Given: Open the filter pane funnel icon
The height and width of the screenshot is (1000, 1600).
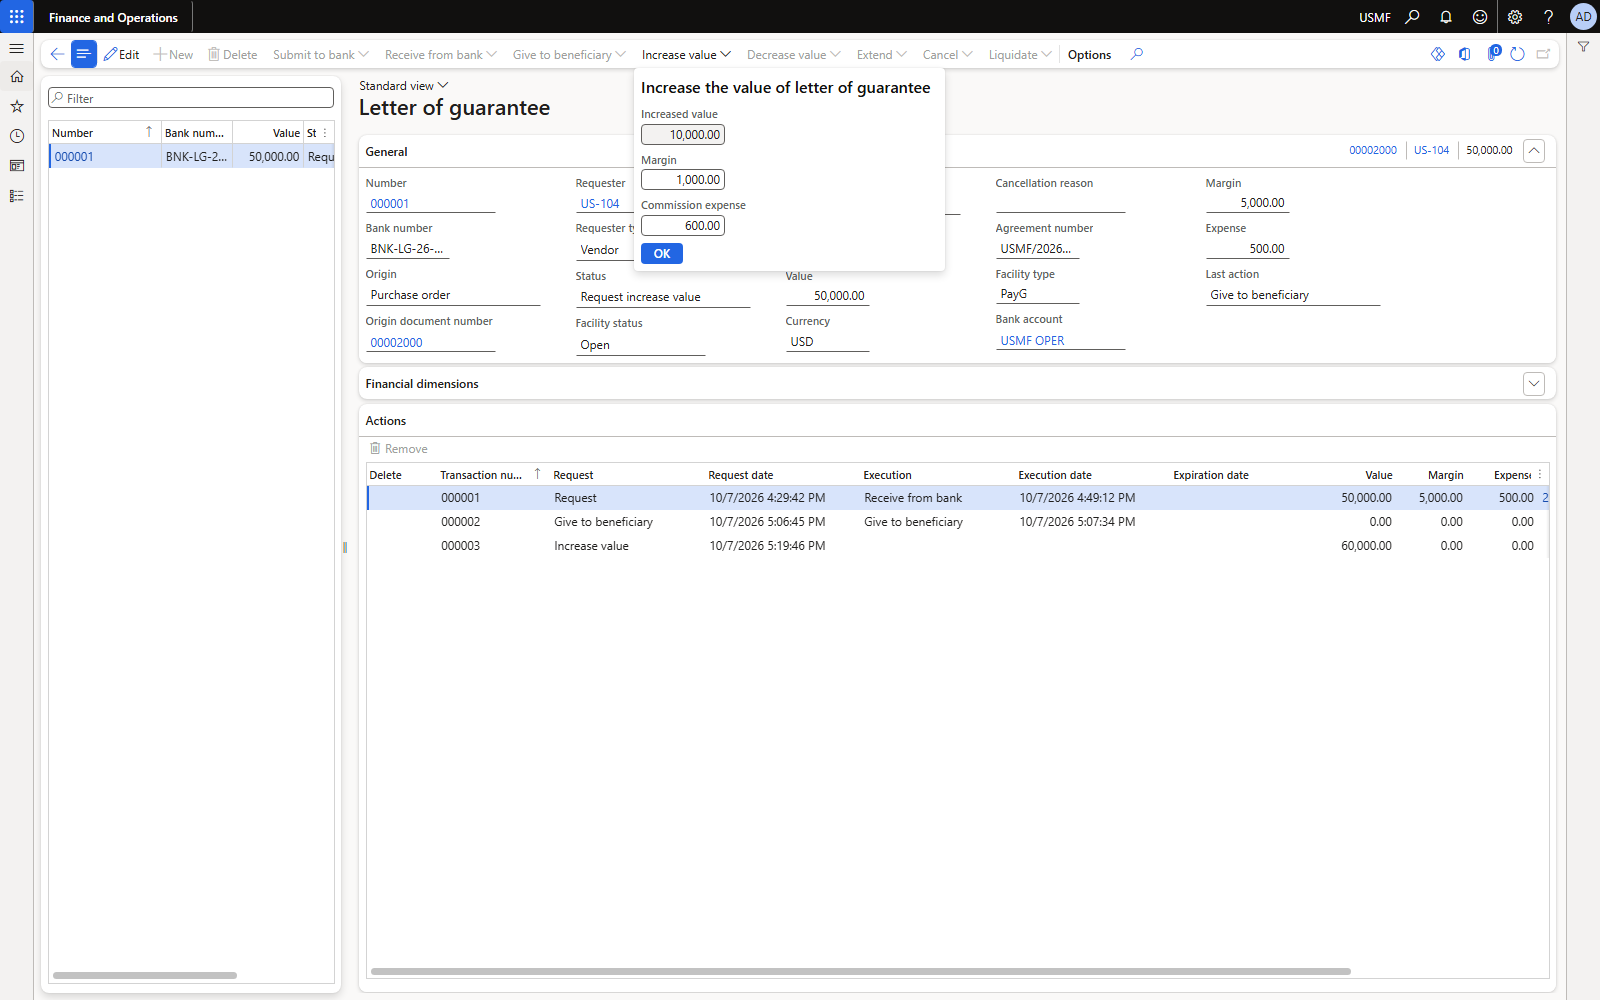Looking at the screenshot, I should coord(1583,47).
